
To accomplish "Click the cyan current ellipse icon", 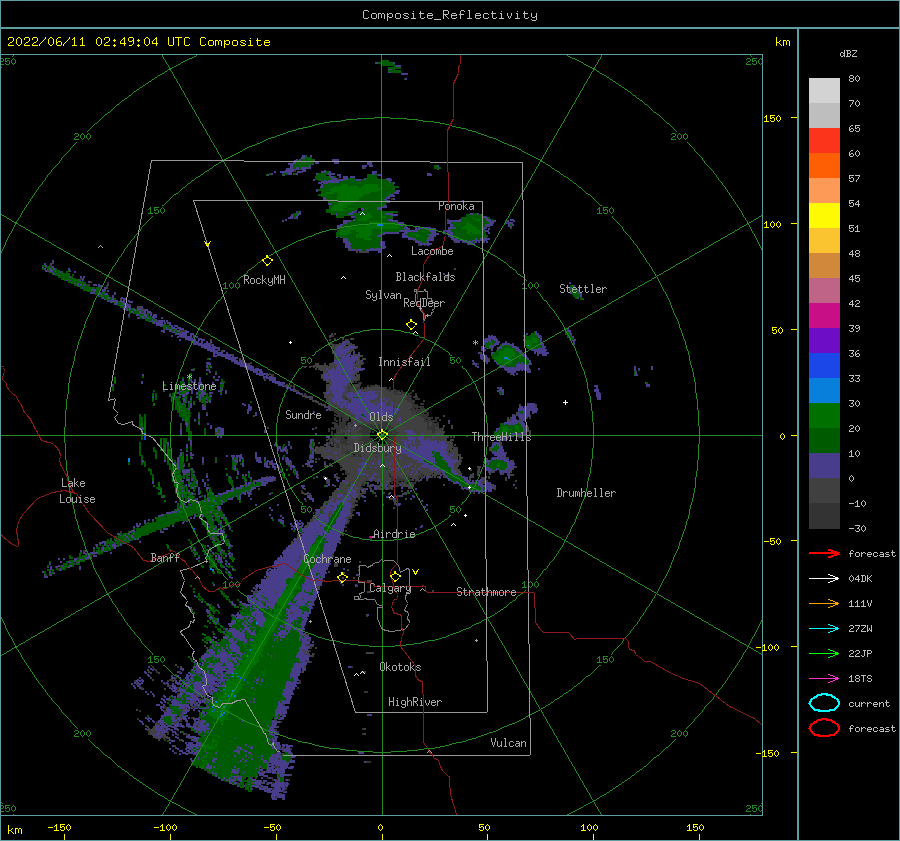I will [x=824, y=703].
